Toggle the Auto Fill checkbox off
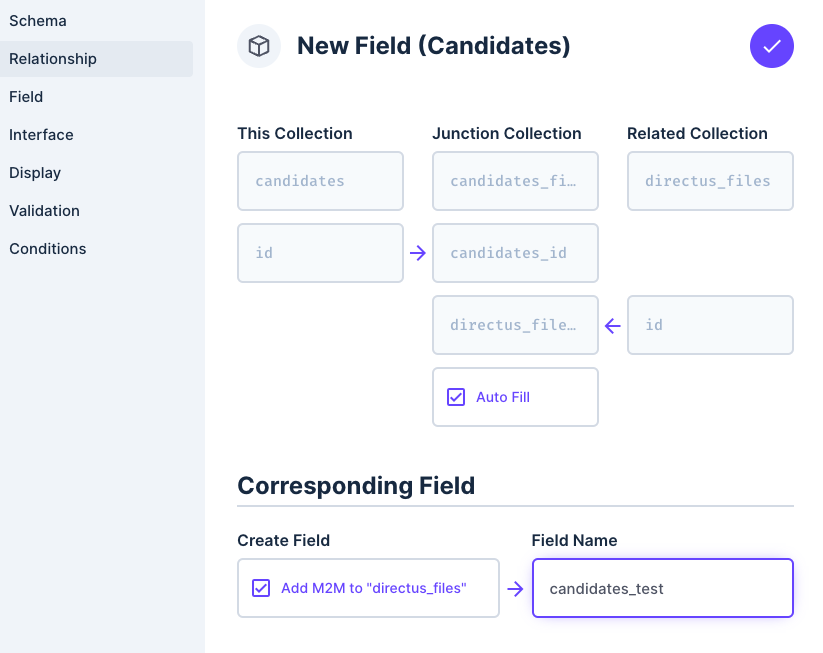 (x=456, y=397)
